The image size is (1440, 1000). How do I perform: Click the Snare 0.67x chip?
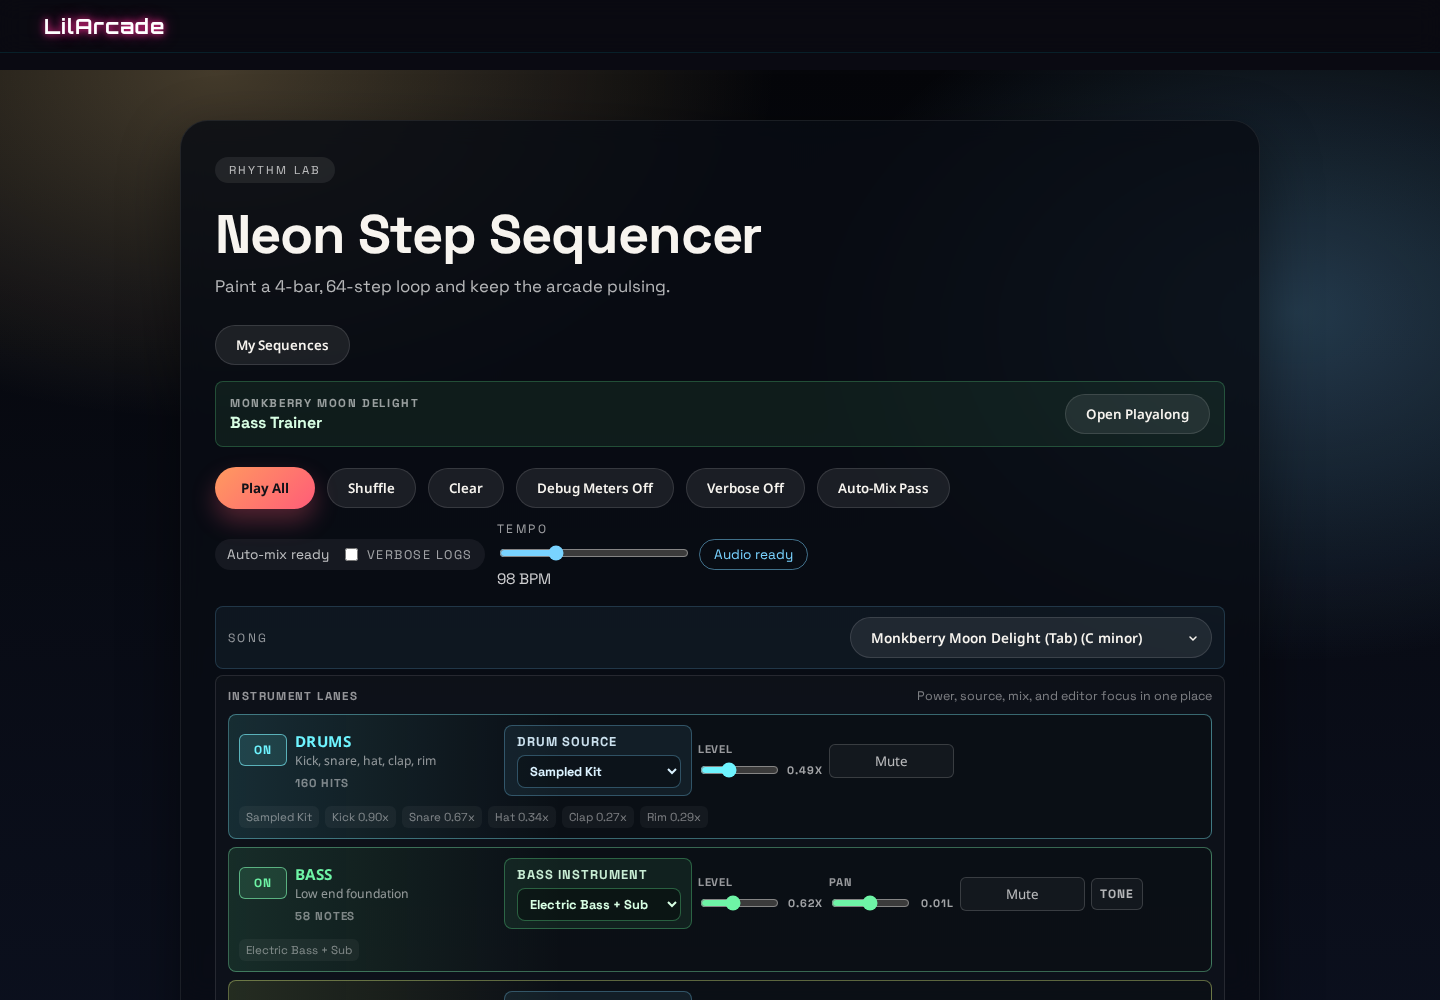(x=441, y=817)
